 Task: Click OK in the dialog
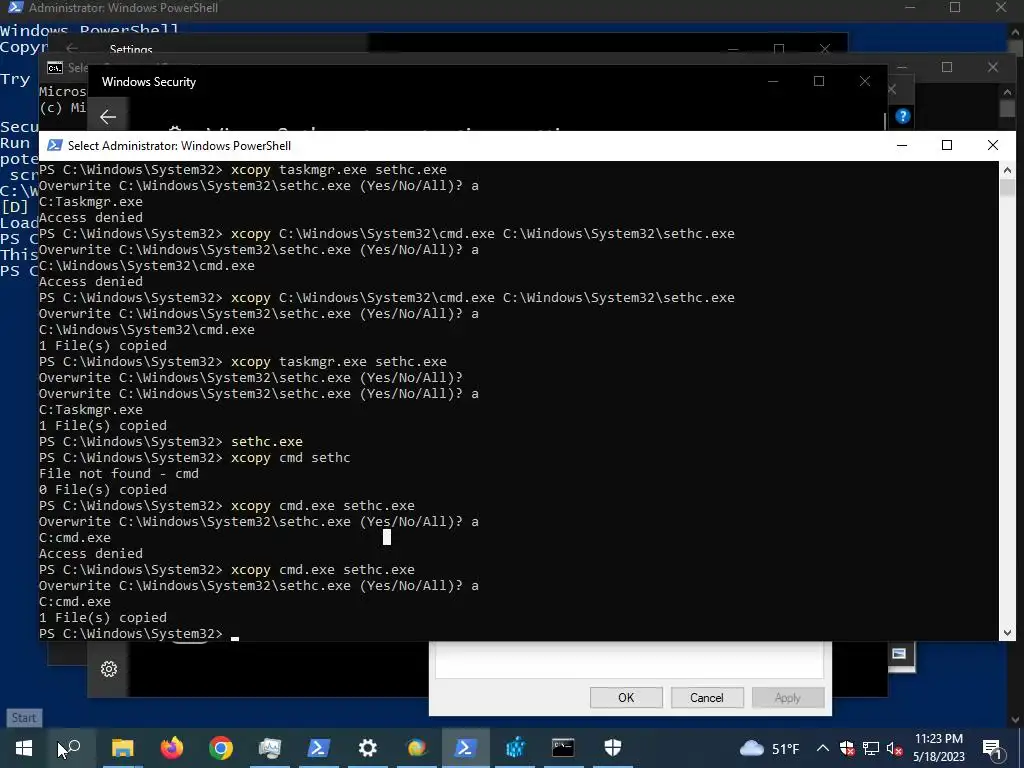(x=626, y=697)
